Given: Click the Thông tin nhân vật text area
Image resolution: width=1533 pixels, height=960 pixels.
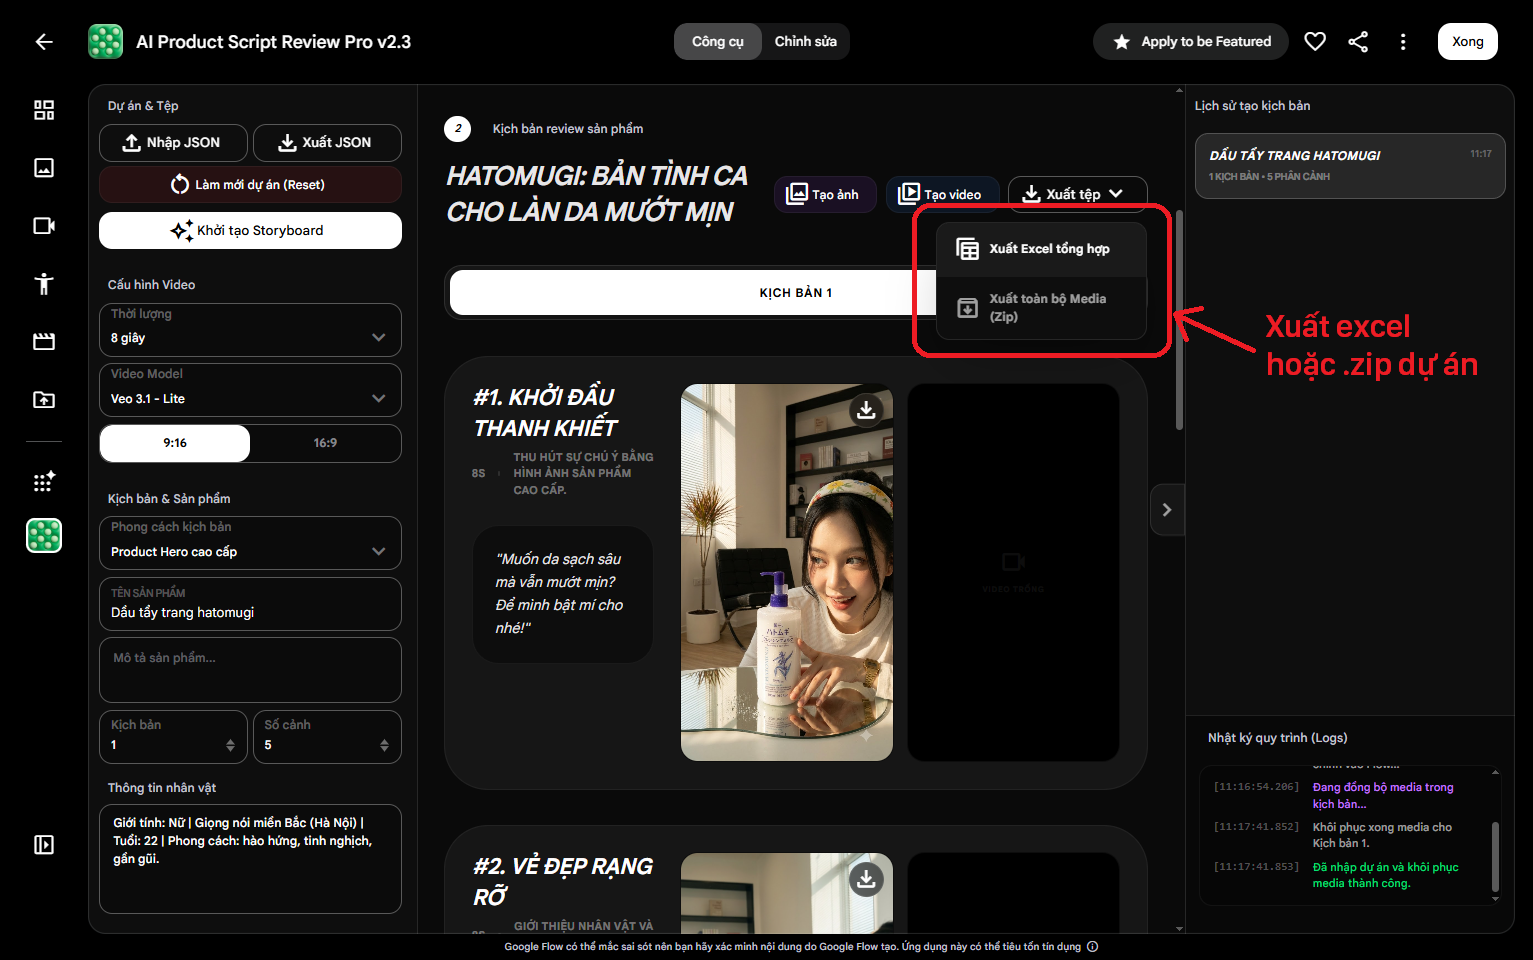Looking at the screenshot, I should click(250, 859).
